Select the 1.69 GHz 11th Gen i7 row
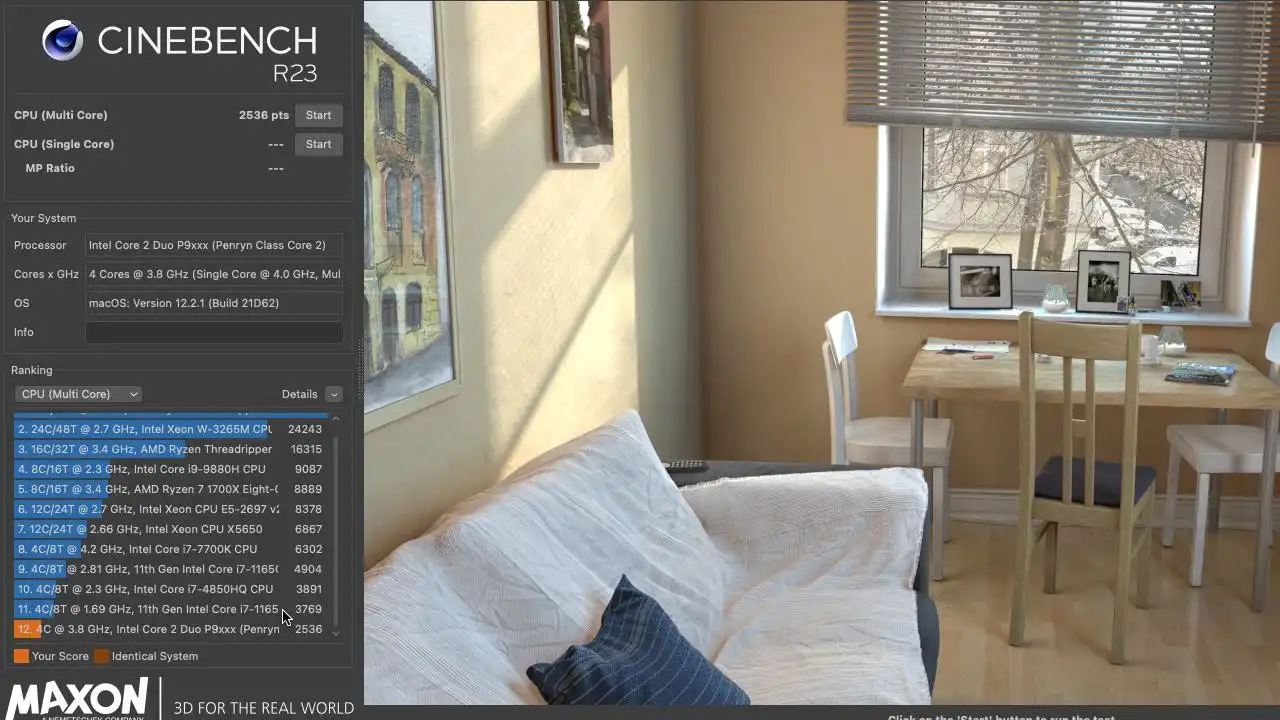 (x=170, y=609)
